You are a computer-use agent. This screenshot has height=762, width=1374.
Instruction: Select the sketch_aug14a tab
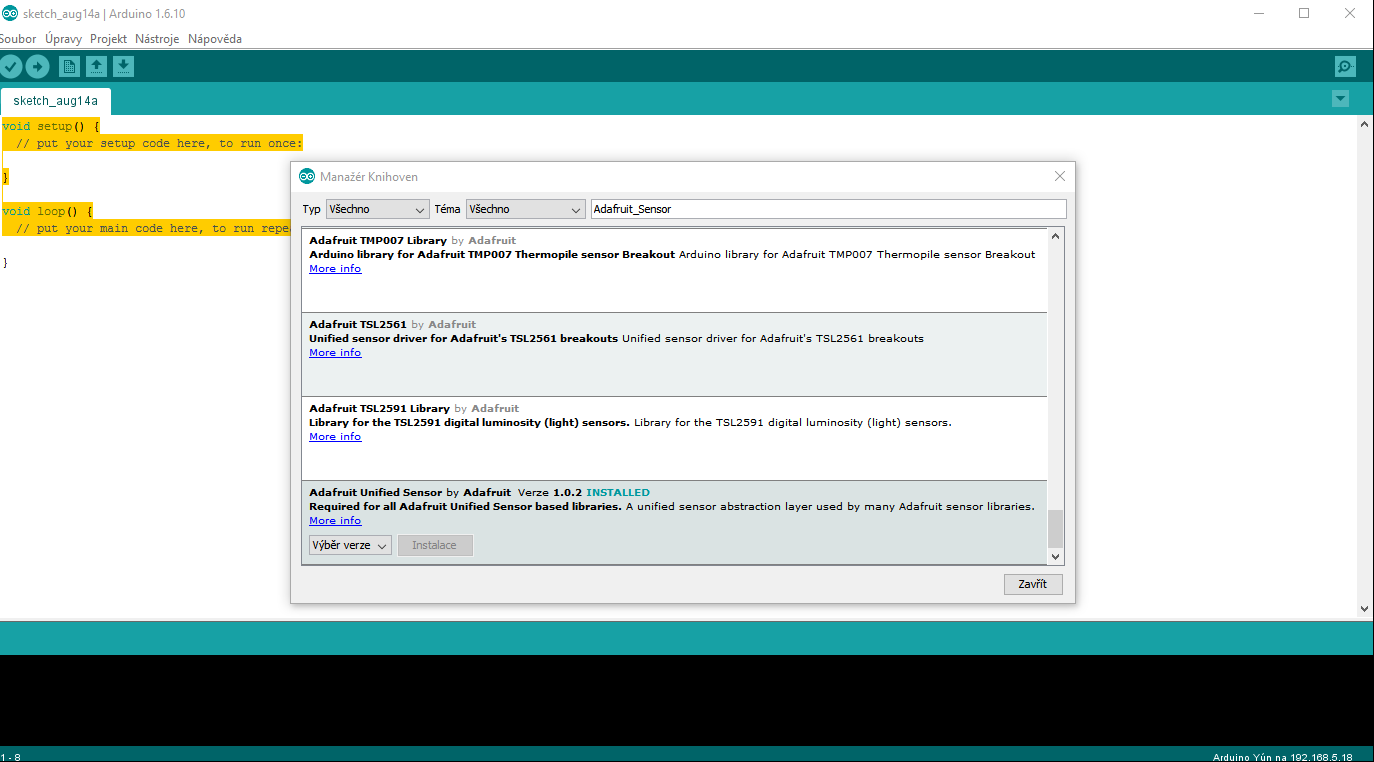click(x=55, y=101)
